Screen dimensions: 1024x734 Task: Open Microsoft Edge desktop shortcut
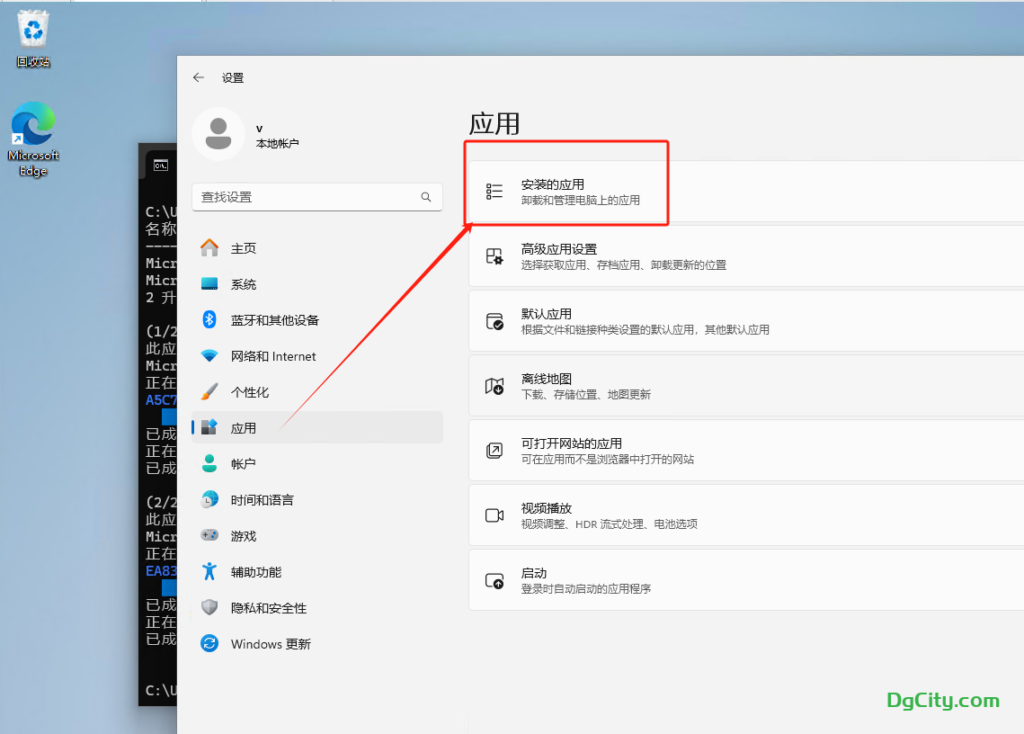pyautogui.click(x=33, y=130)
